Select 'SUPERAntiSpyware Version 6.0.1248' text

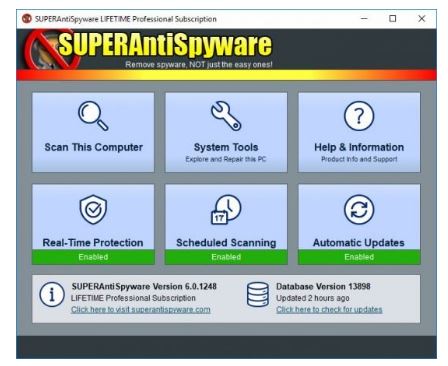[144, 286]
